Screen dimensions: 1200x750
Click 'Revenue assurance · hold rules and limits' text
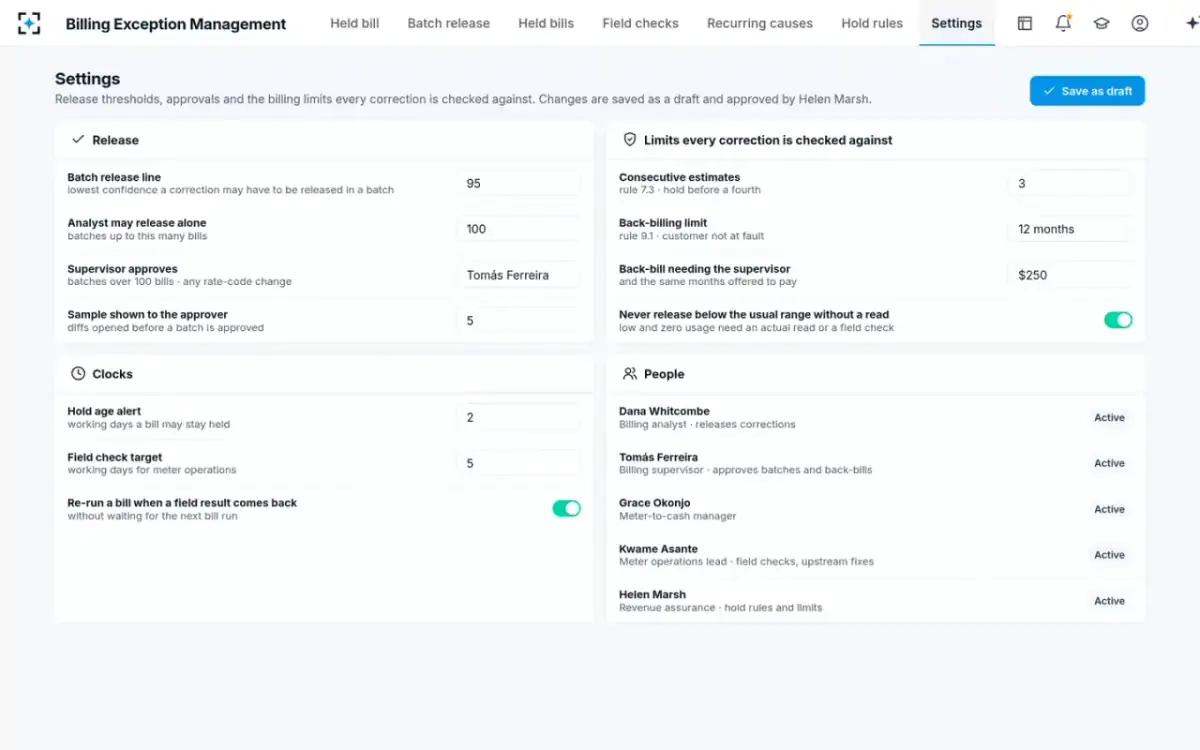(720, 608)
